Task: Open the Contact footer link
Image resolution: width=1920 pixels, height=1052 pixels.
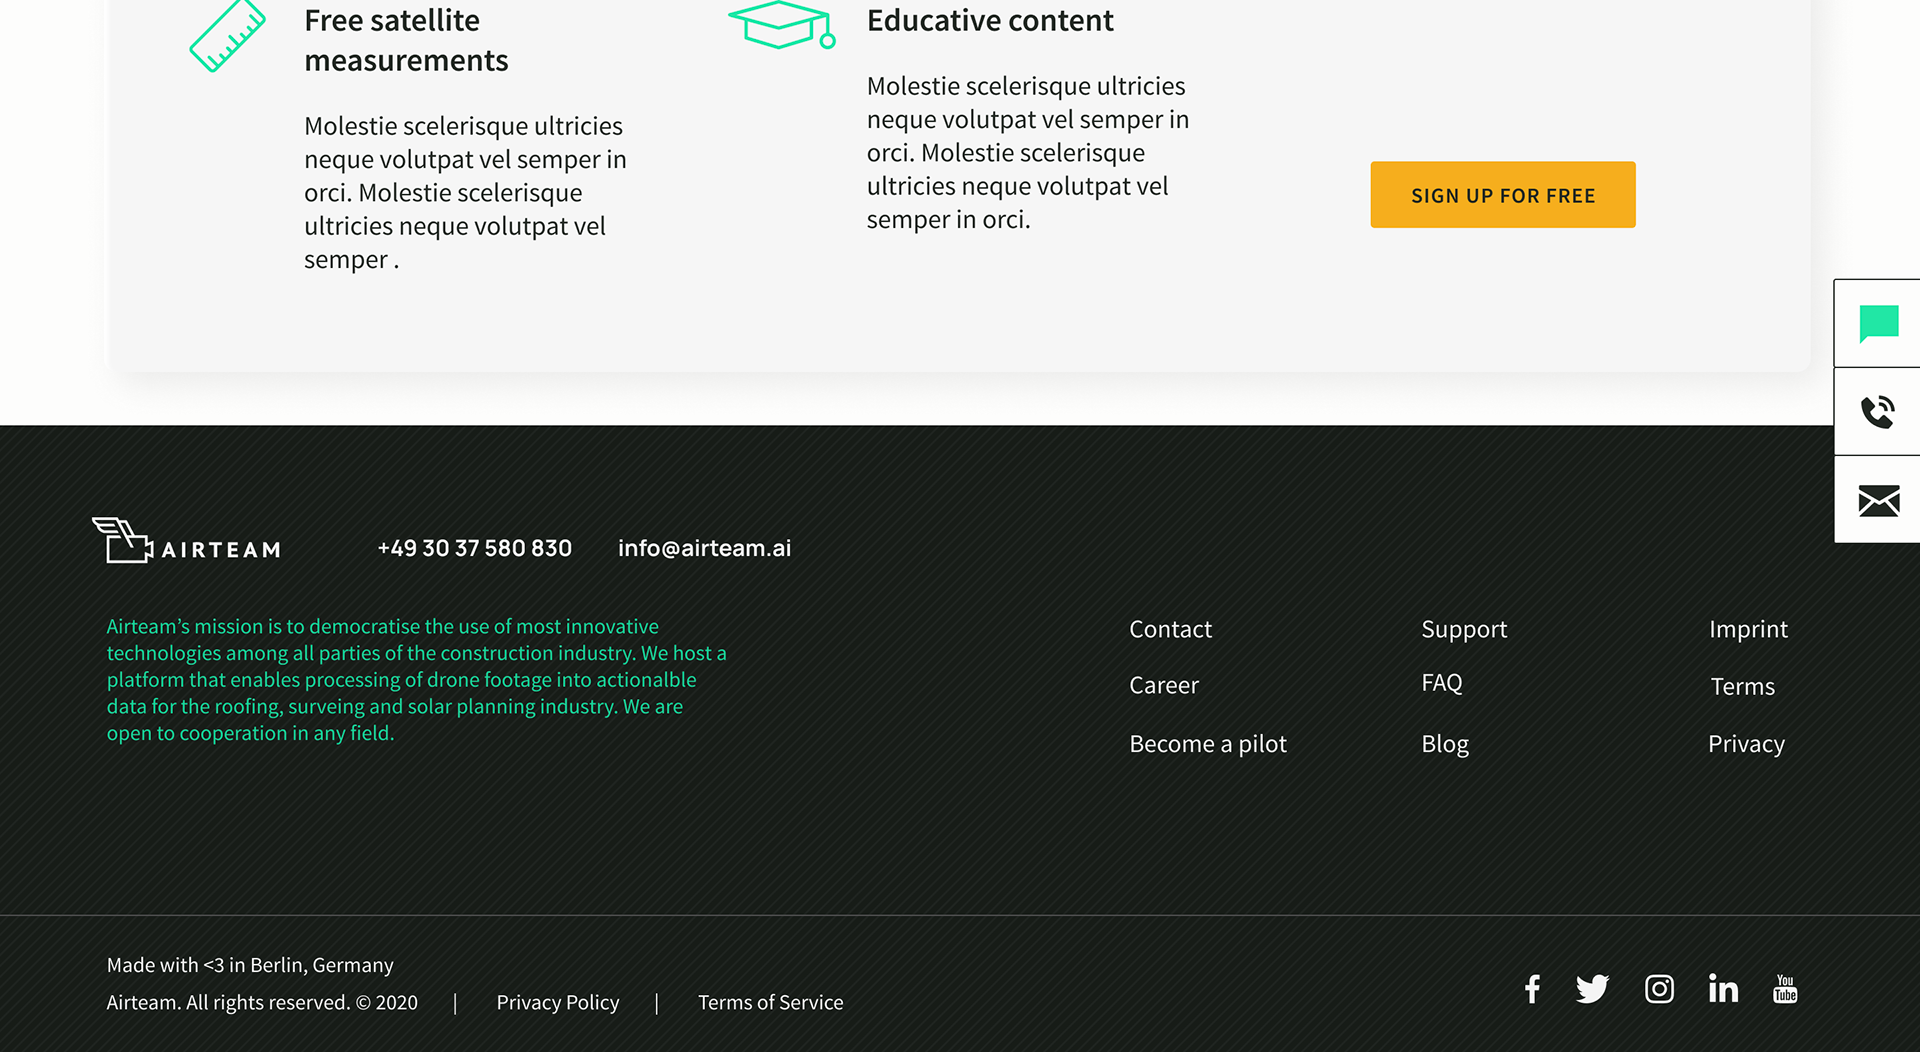Action: [1170, 629]
